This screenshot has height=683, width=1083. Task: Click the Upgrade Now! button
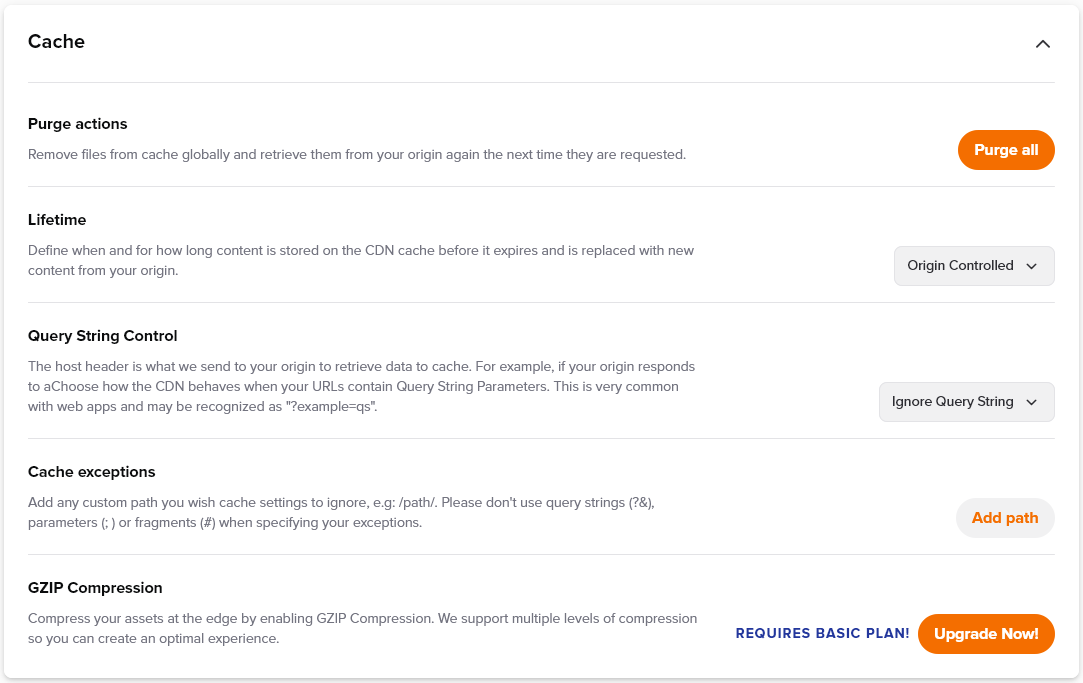tap(986, 634)
